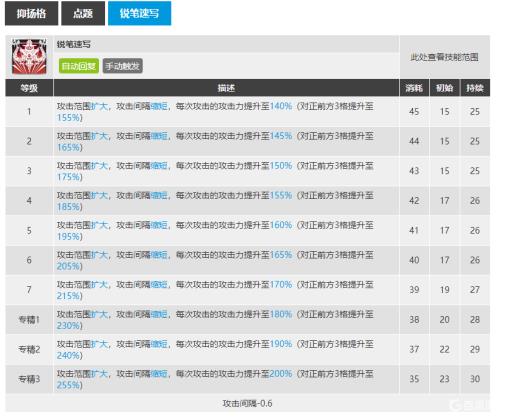Screen dimensions: 512x418
Task: Click the 描述 column header
Action: pyautogui.click(x=226, y=88)
